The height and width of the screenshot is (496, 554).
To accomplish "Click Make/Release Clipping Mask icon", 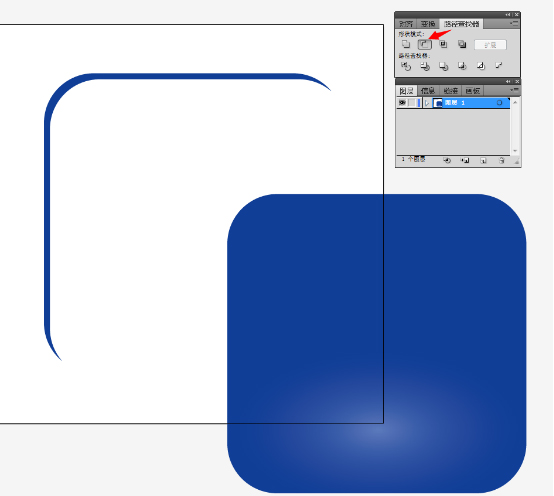I will pos(447,161).
